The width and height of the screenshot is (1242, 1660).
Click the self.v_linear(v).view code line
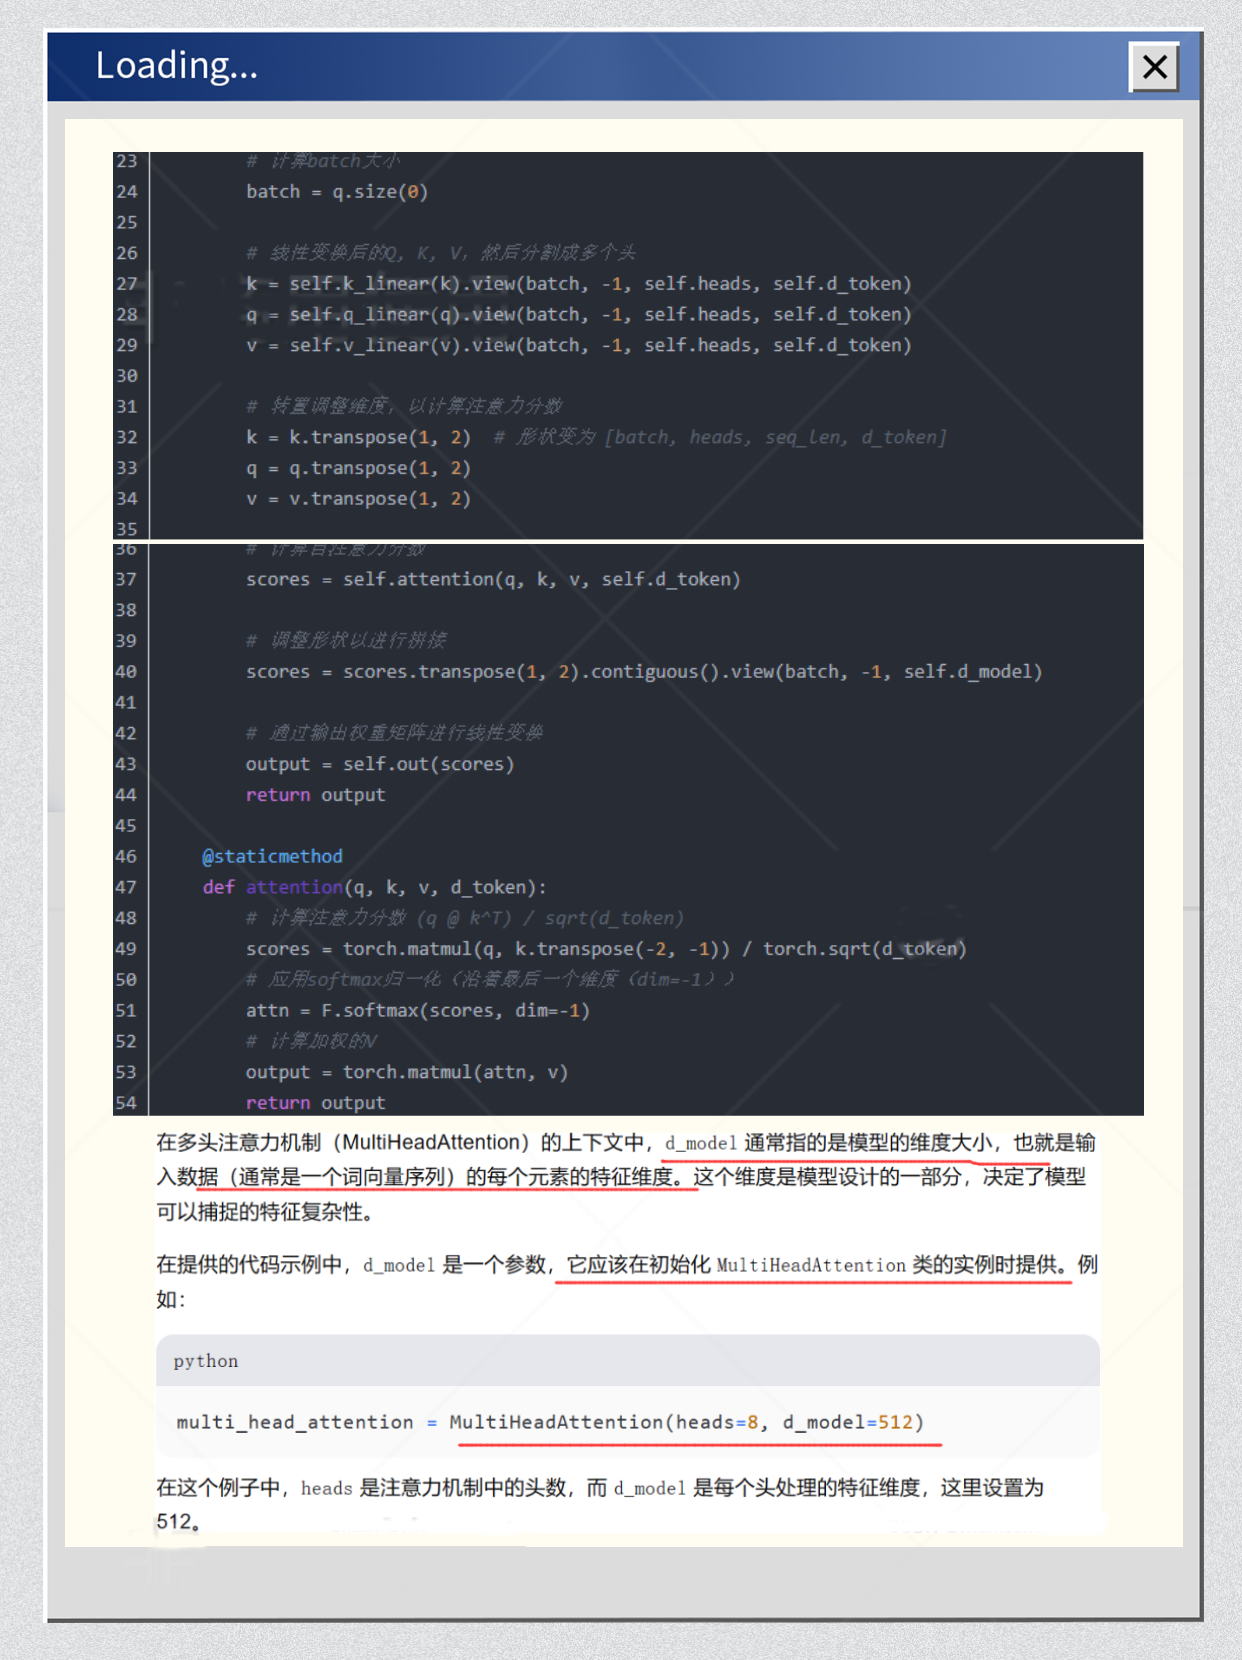pos(579,345)
